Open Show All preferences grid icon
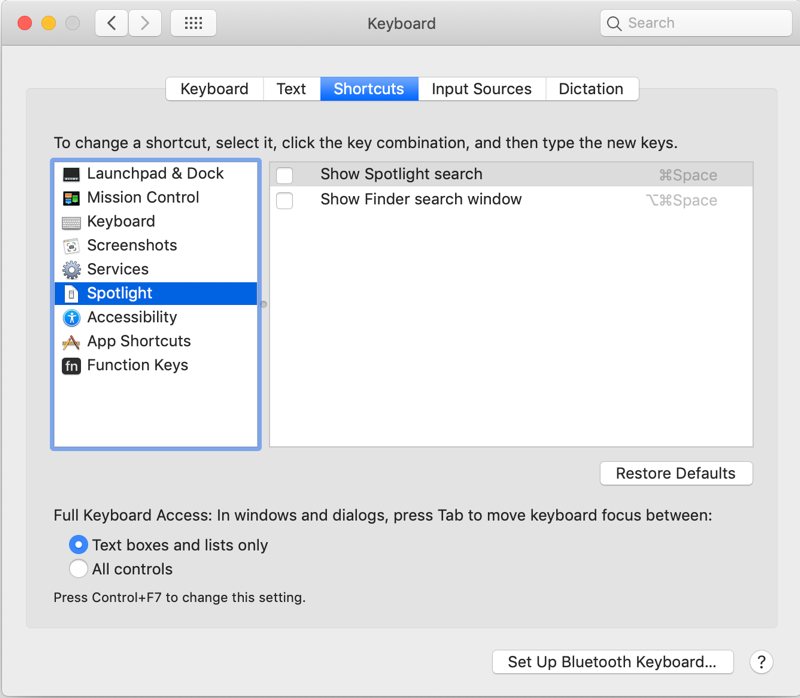The width and height of the screenshot is (800, 698). [193, 22]
